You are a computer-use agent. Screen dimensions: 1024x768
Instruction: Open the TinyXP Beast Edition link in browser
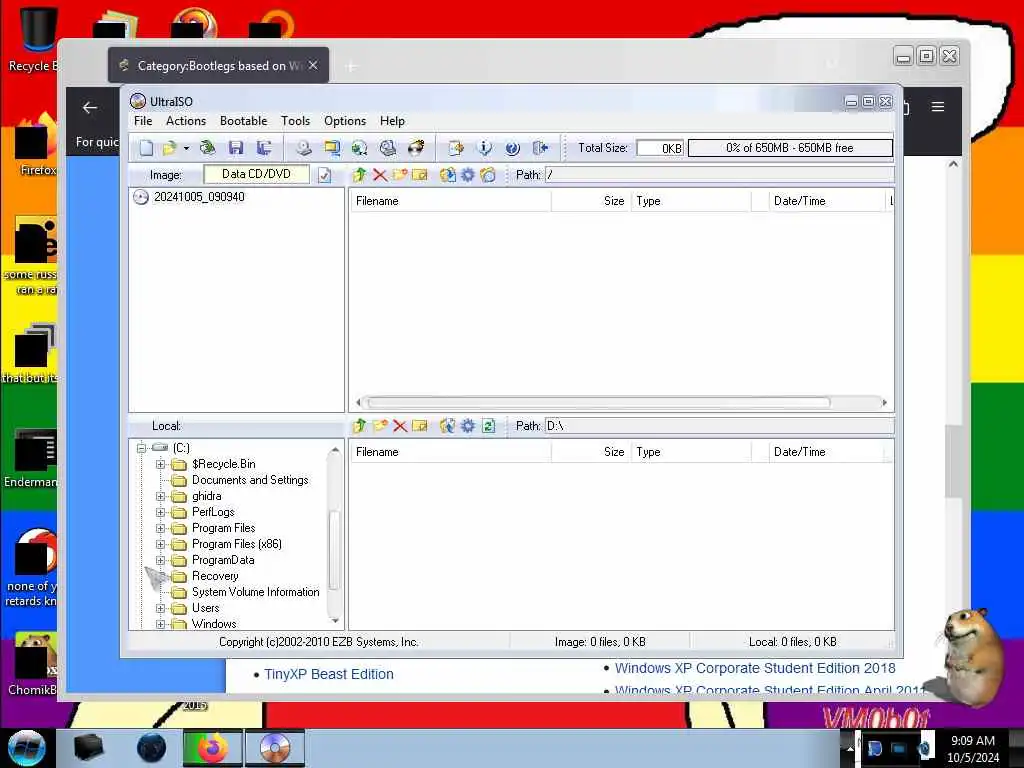click(x=328, y=675)
